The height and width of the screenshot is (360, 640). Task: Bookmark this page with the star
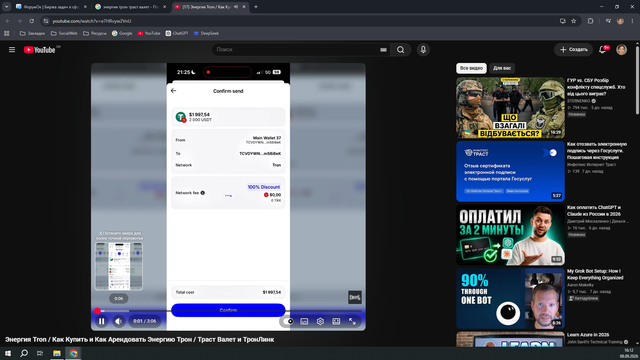click(x=573, y=21)
